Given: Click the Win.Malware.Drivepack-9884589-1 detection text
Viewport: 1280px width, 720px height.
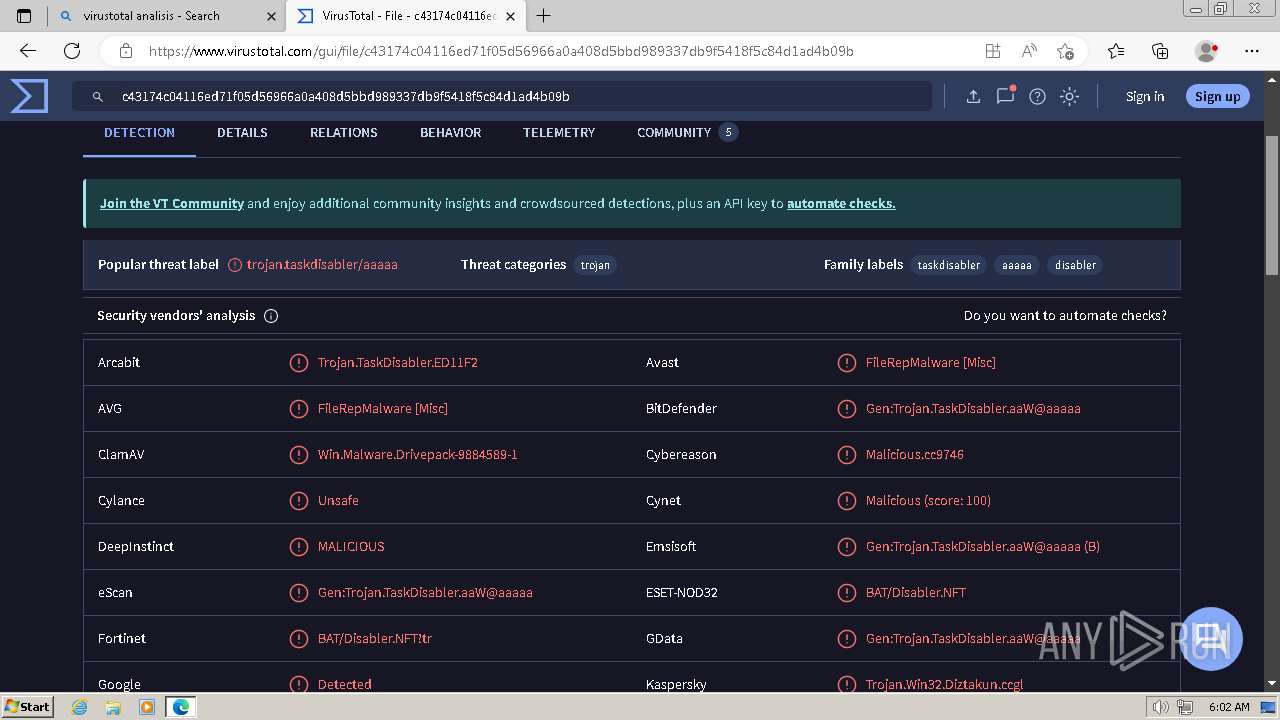Looking at the screenshot, I should click(418, 455).
